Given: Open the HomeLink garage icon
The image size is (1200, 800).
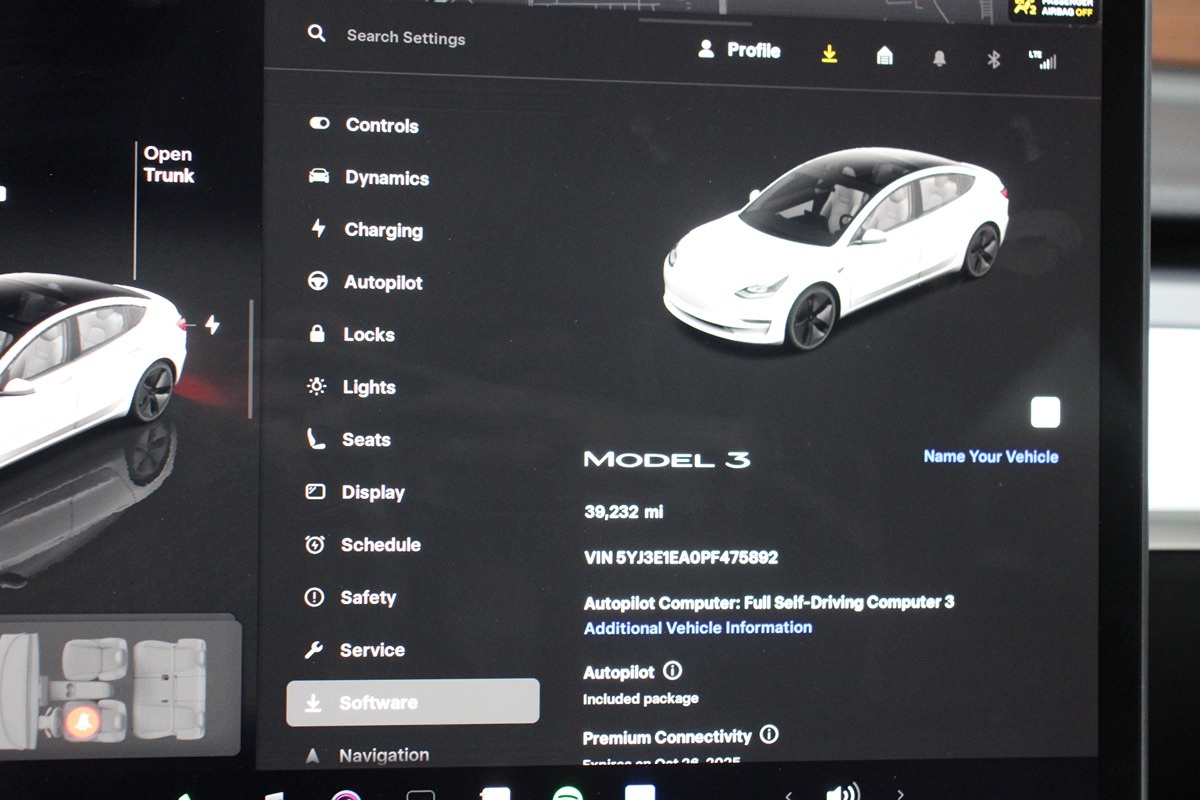Looking at the screenshot, I should tap(884, 57).
